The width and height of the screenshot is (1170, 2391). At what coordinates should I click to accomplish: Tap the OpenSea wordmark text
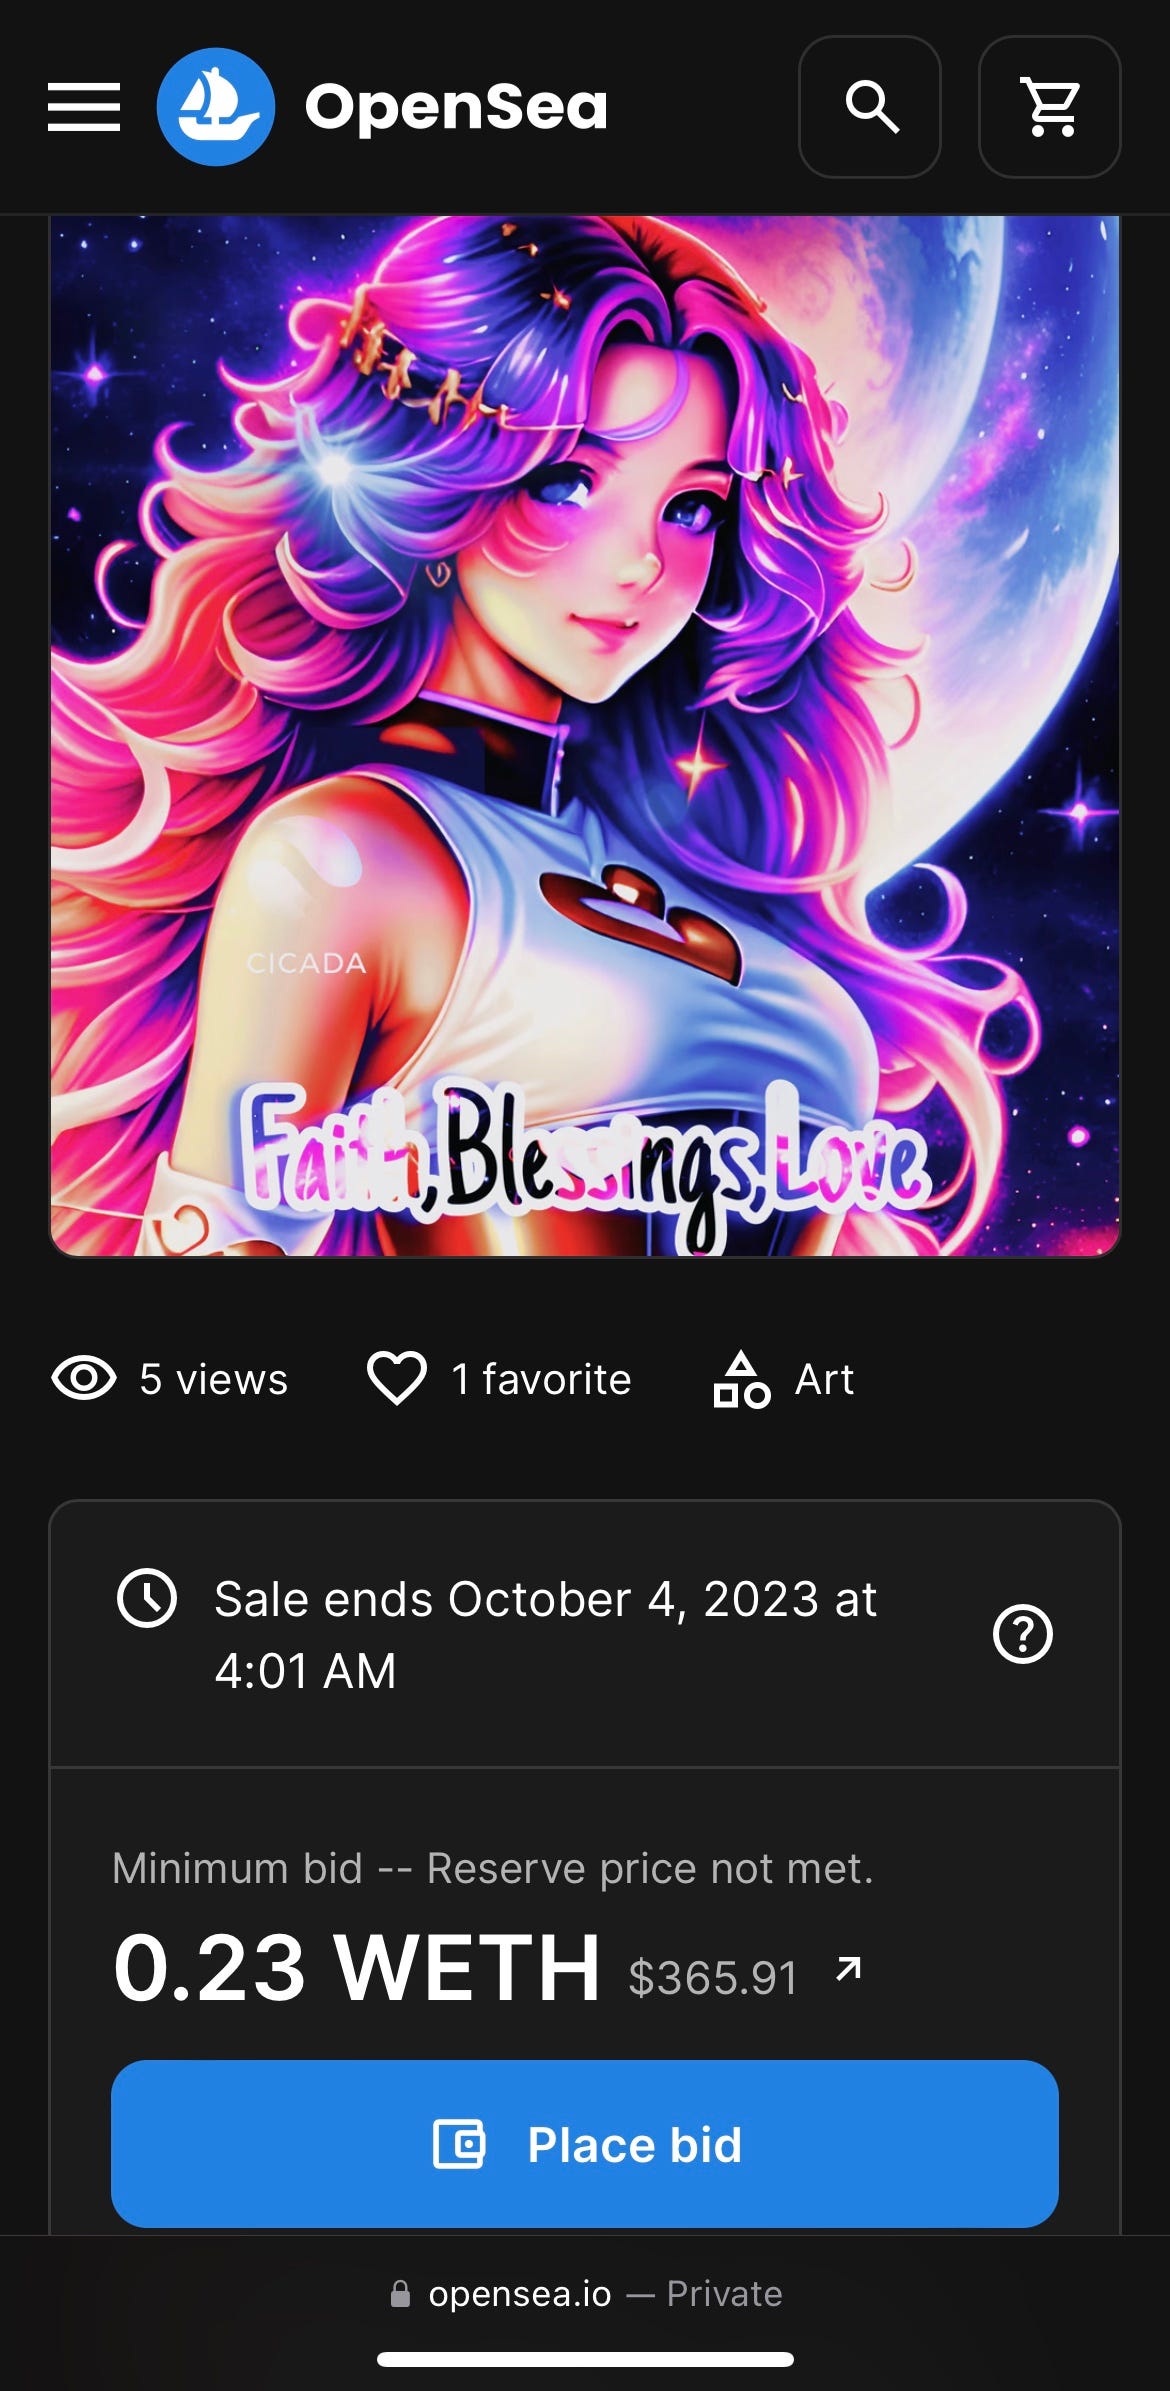point(456,107)
